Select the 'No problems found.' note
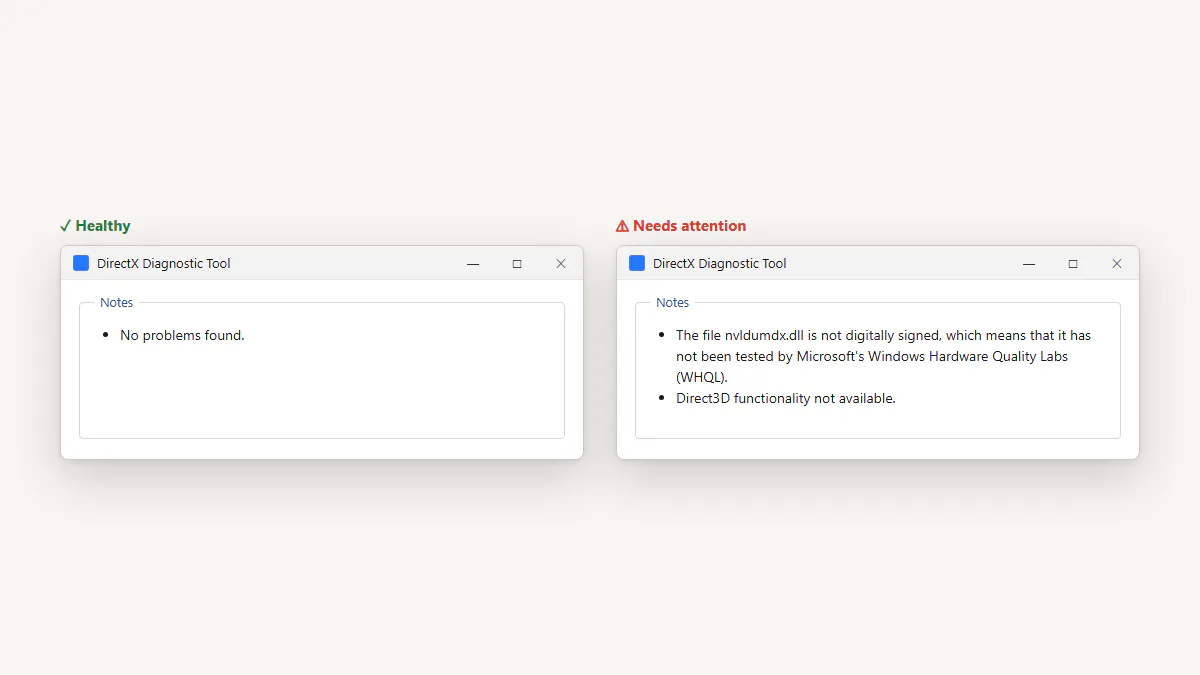 pos(182,335)
